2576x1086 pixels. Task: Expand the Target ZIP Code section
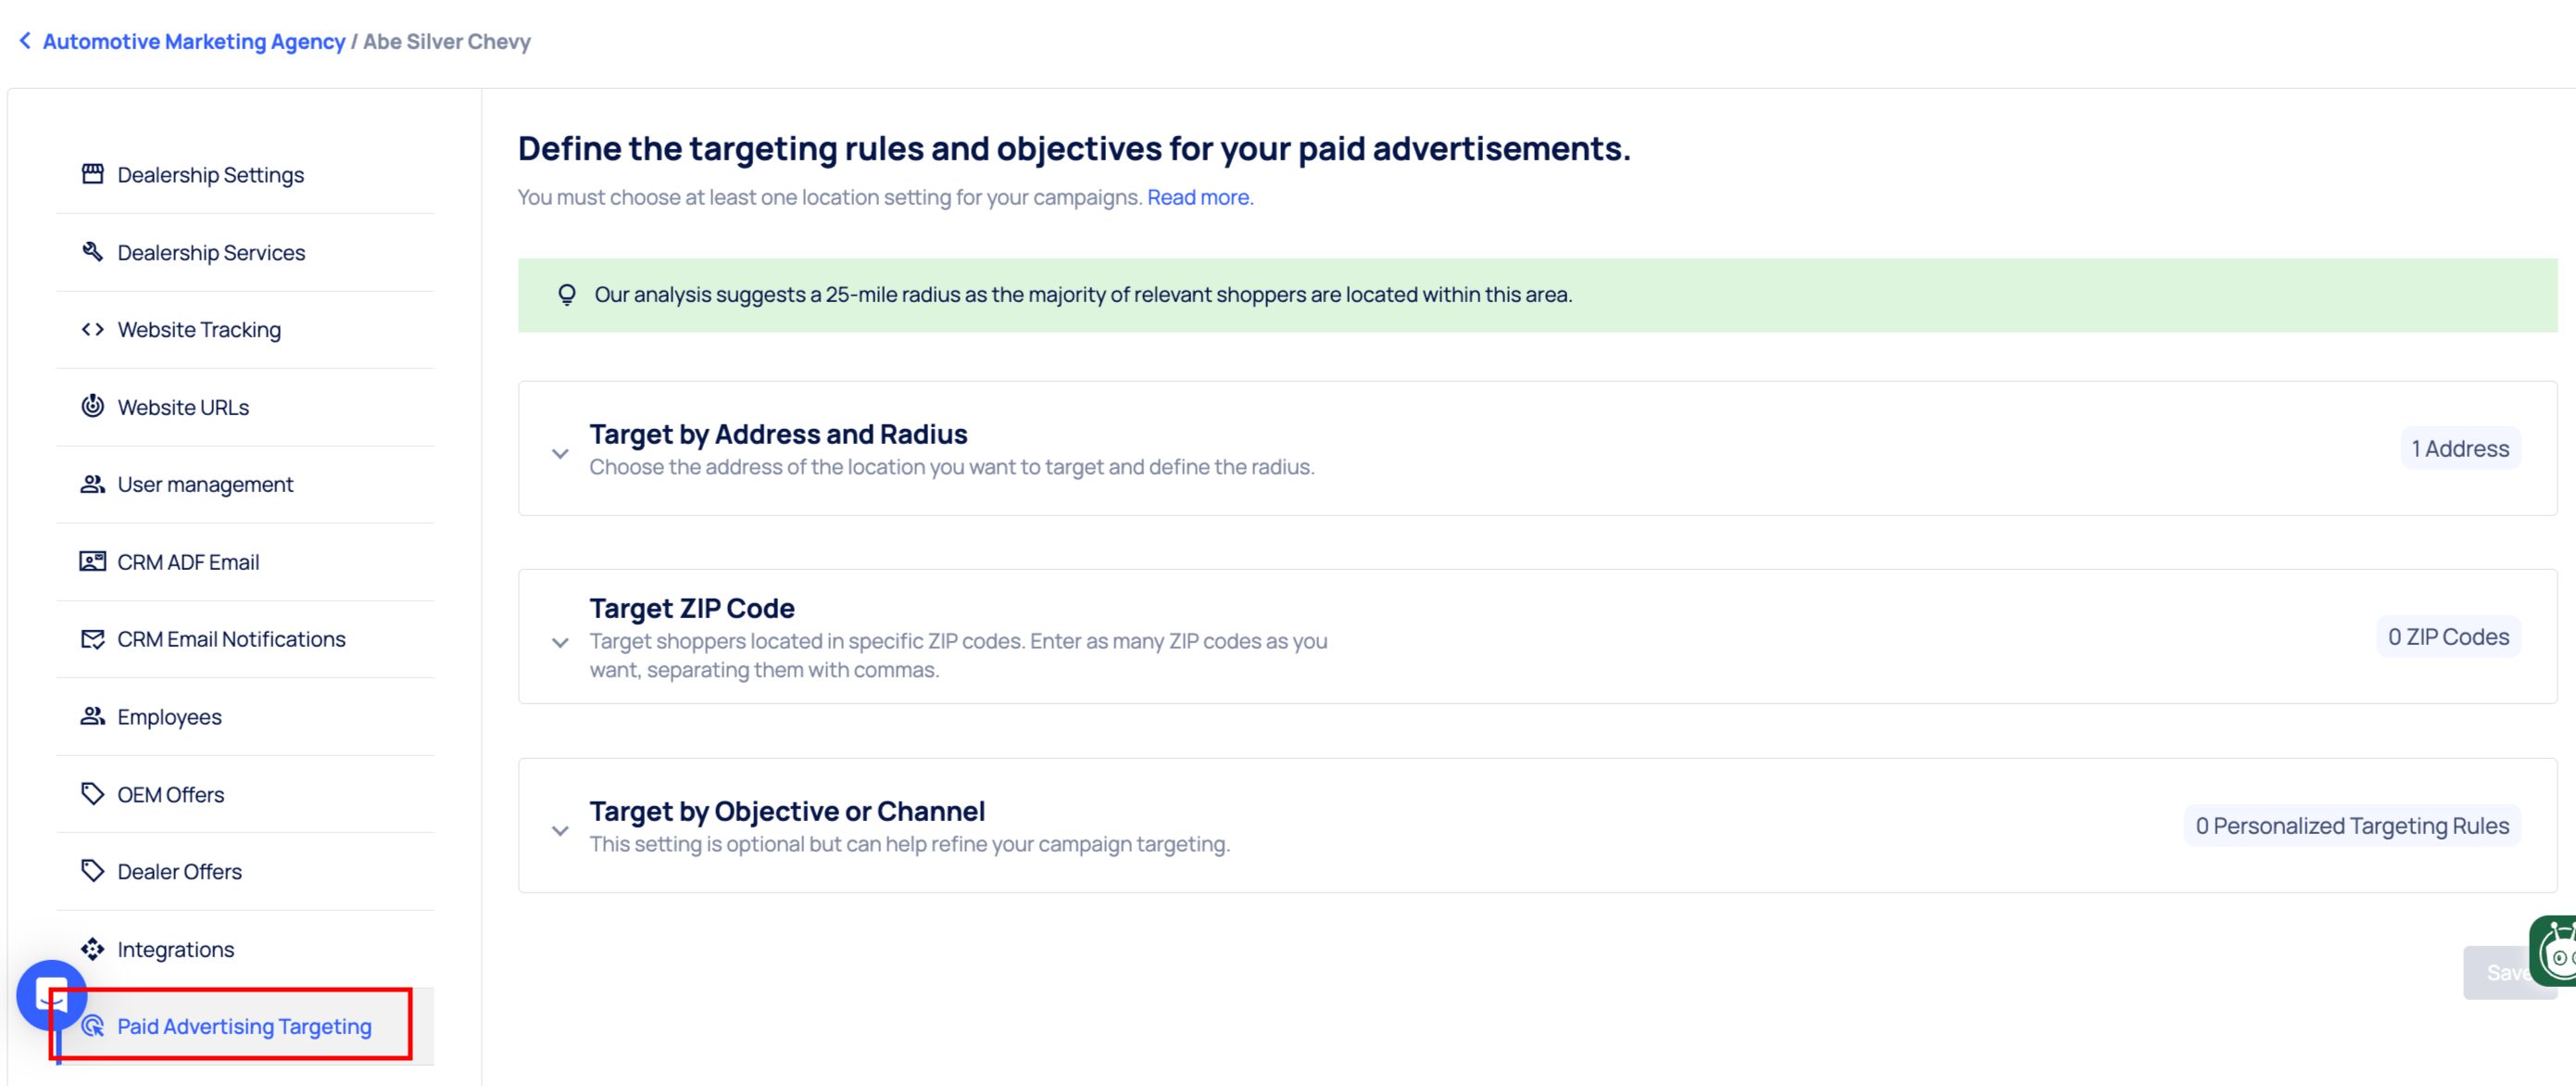click(560, 642)
